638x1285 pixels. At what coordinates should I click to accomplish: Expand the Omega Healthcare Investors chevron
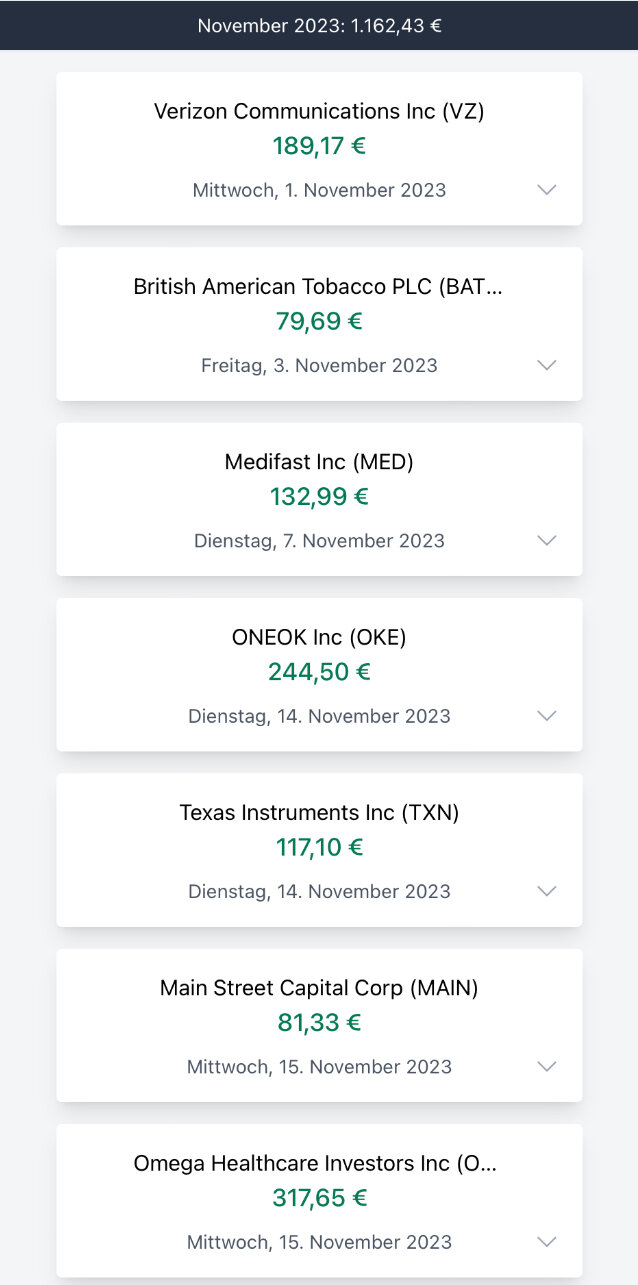point(546,1242)
